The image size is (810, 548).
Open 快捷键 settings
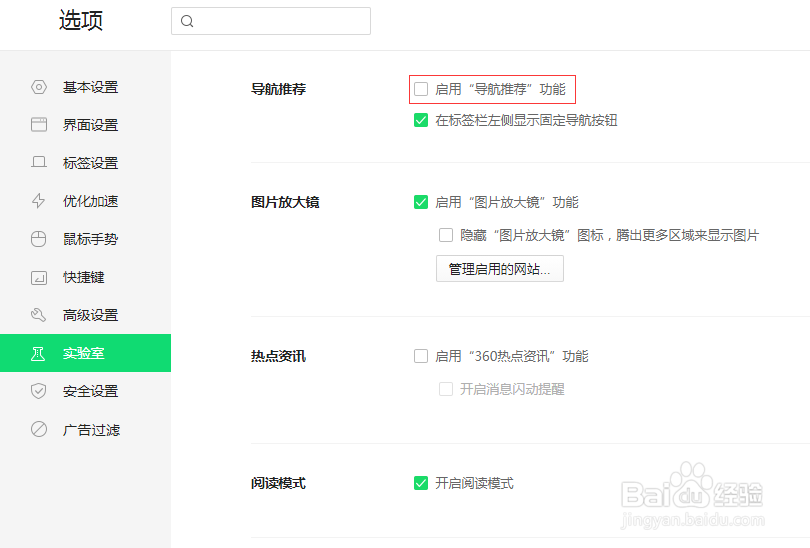click(85, 277)
